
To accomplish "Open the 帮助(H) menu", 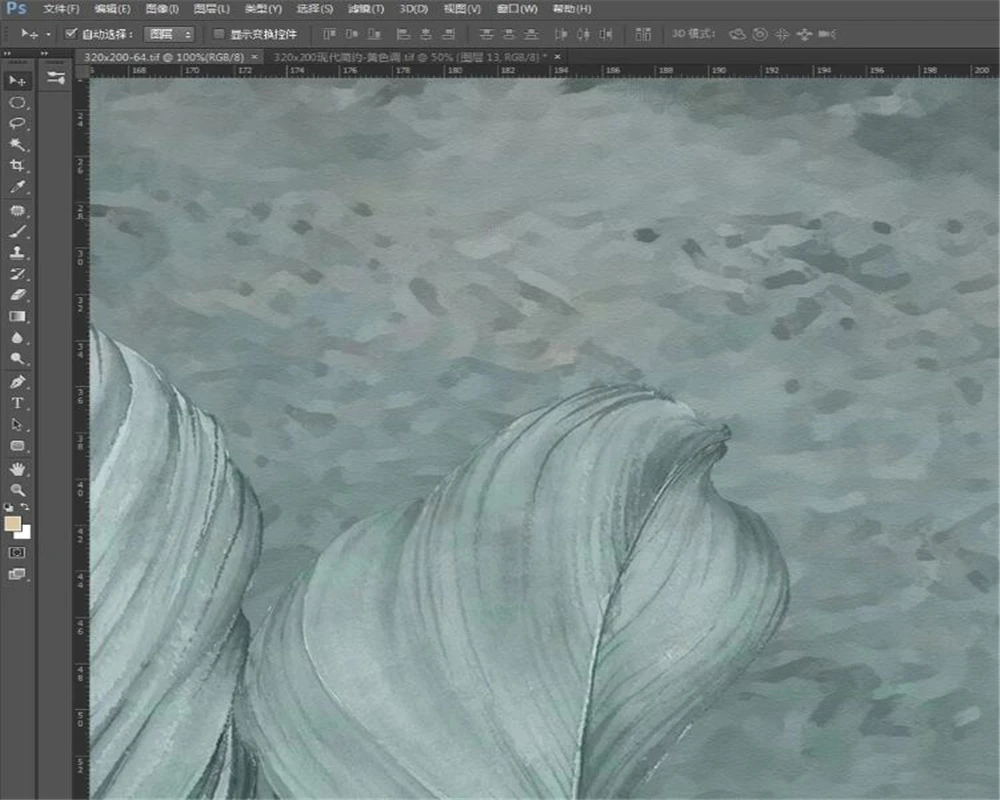I will 571,9.
